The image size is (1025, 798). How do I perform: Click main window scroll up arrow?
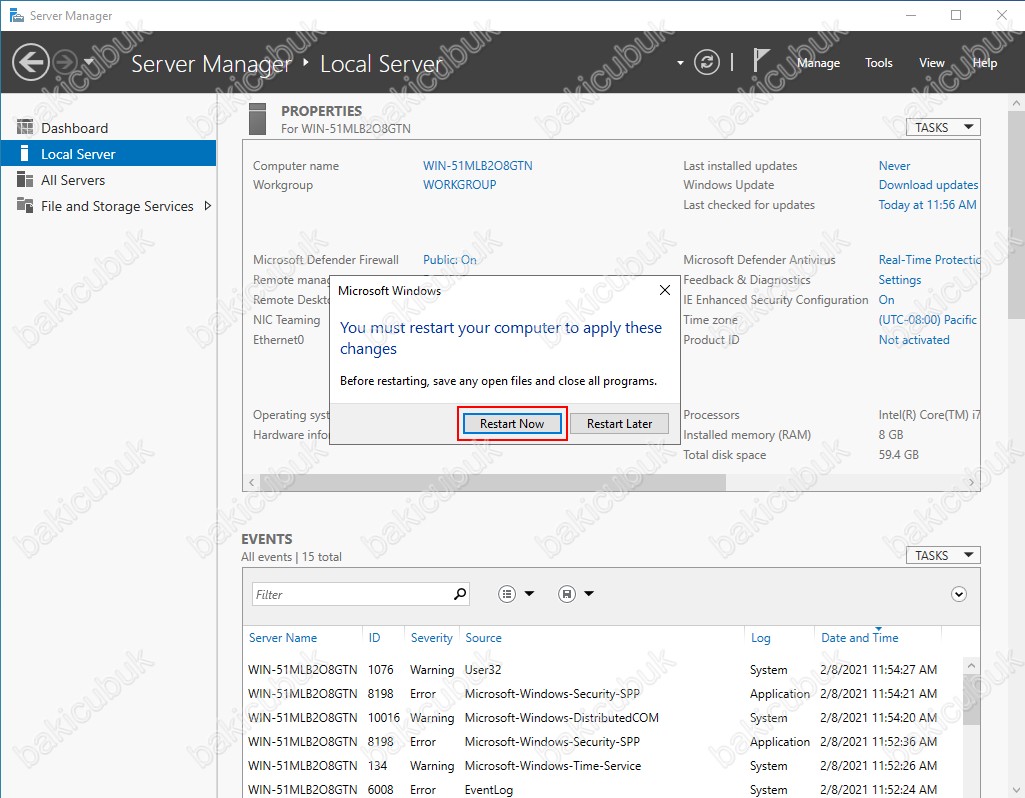click(1017, 103)
